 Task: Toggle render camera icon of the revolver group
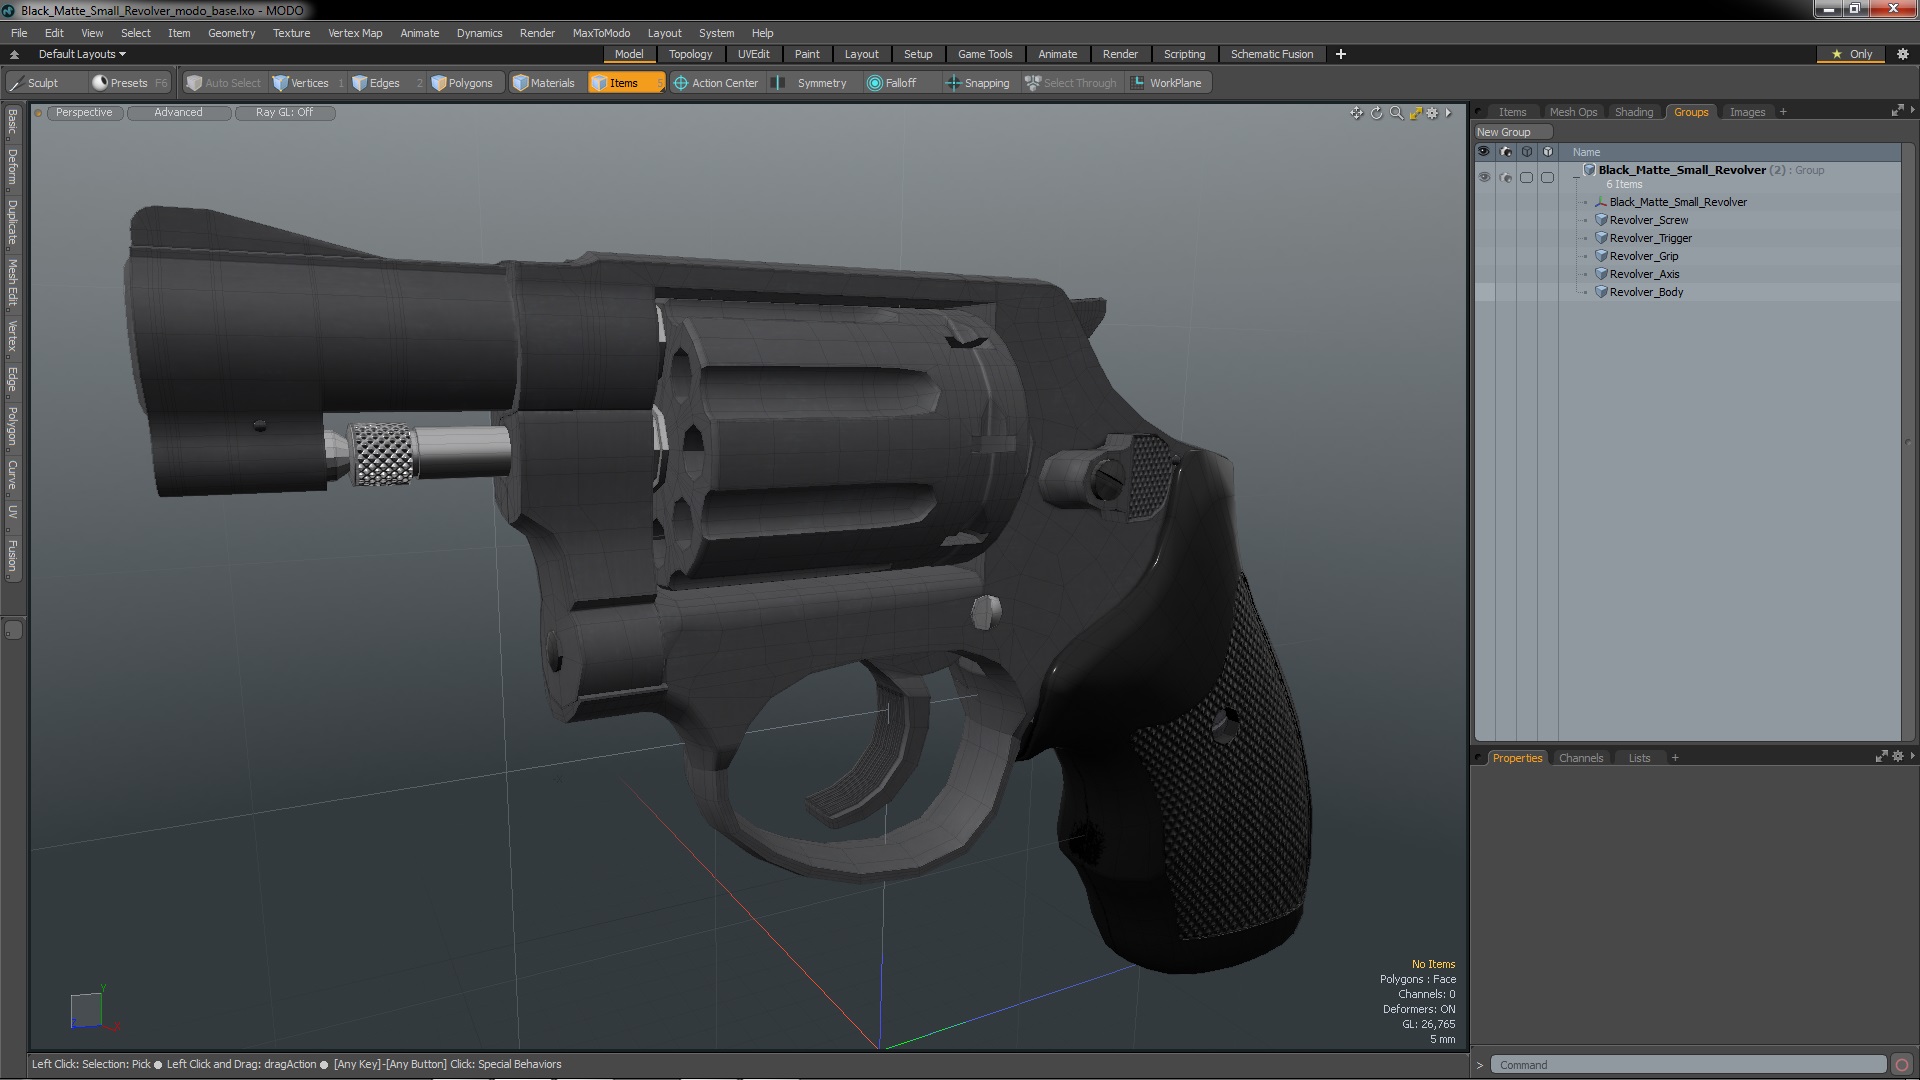(1506, 177)
